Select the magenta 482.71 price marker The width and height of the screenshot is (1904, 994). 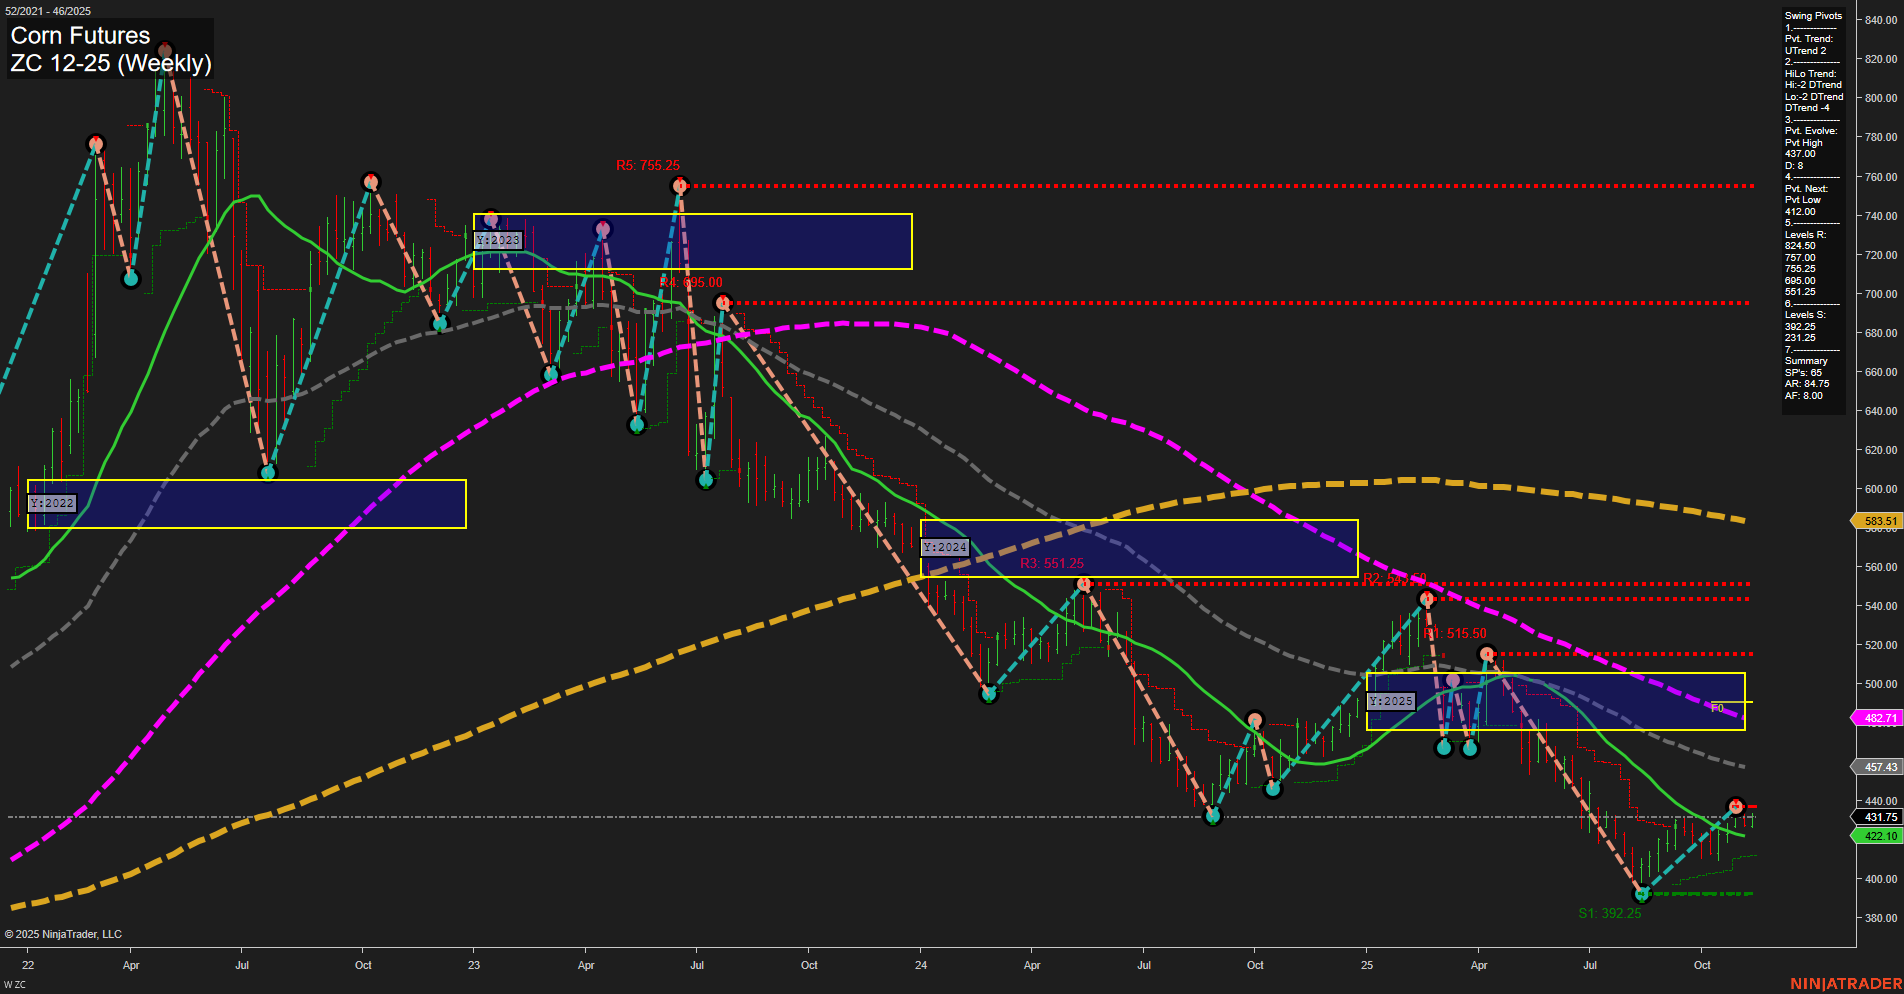[x=1878, y=717]
